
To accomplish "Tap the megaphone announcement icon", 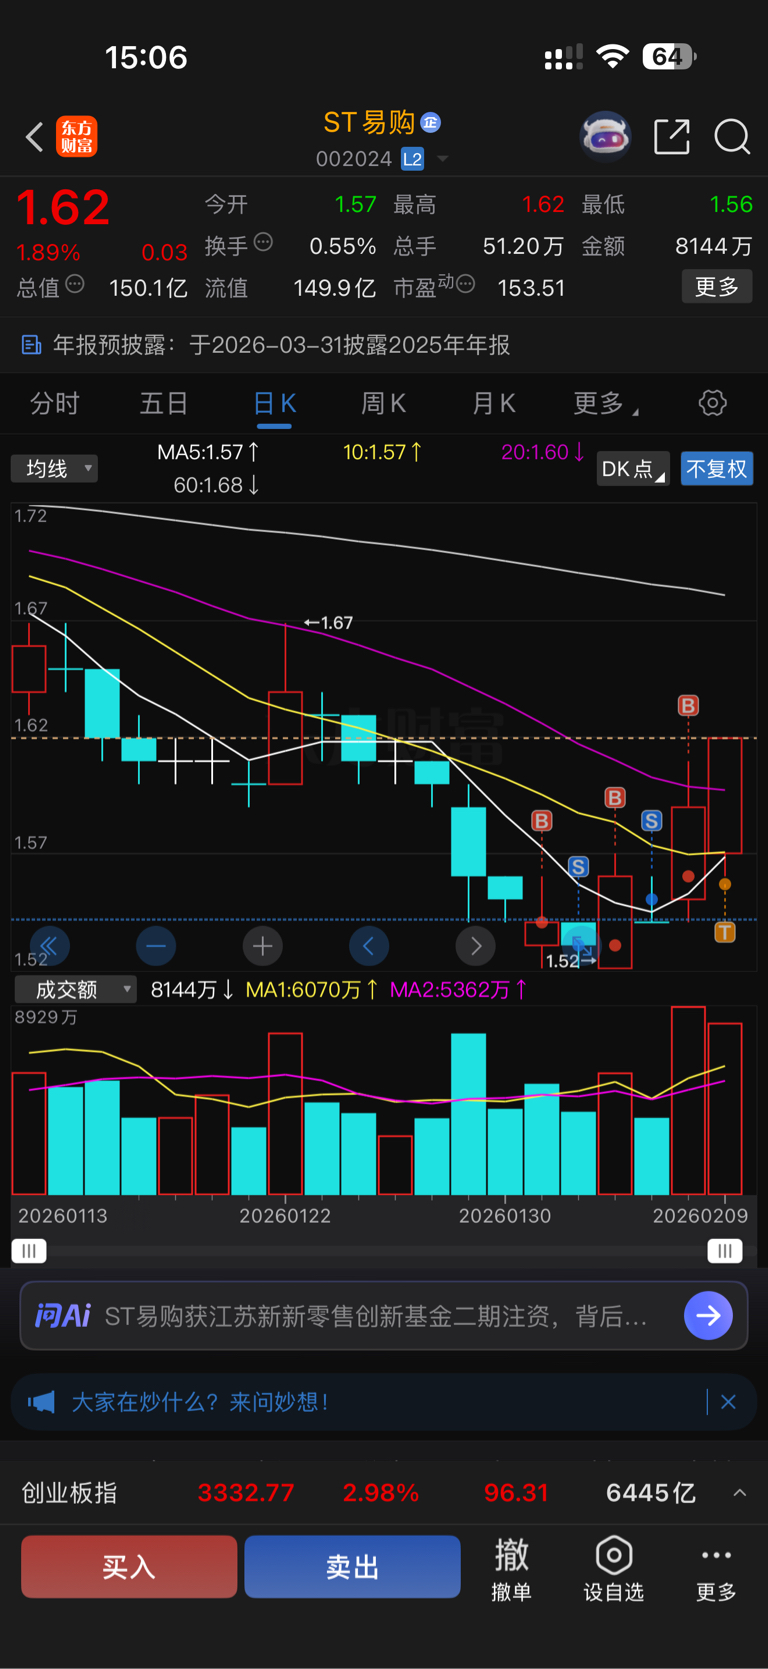I will point(41,1402).
